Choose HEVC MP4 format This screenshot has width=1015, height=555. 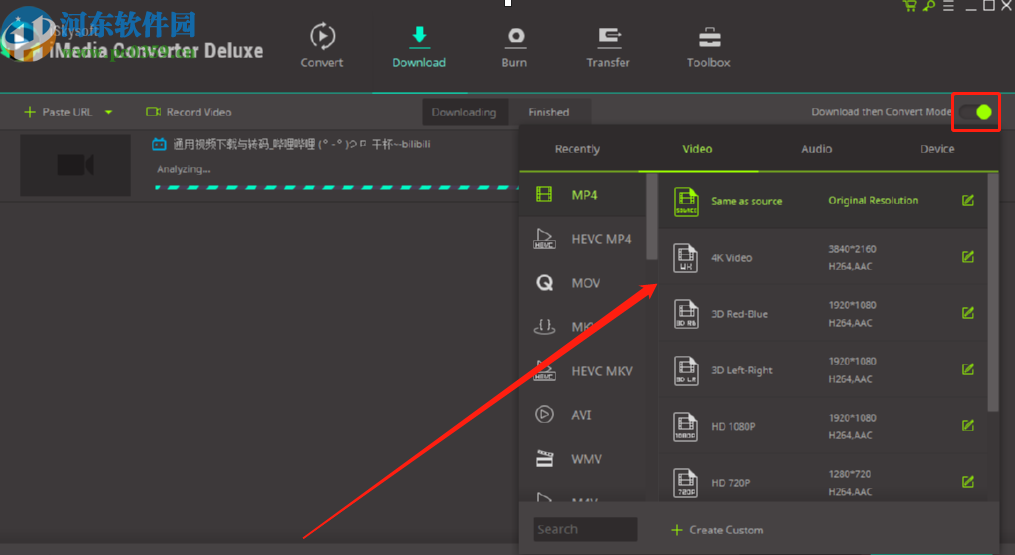pos(583,239)
